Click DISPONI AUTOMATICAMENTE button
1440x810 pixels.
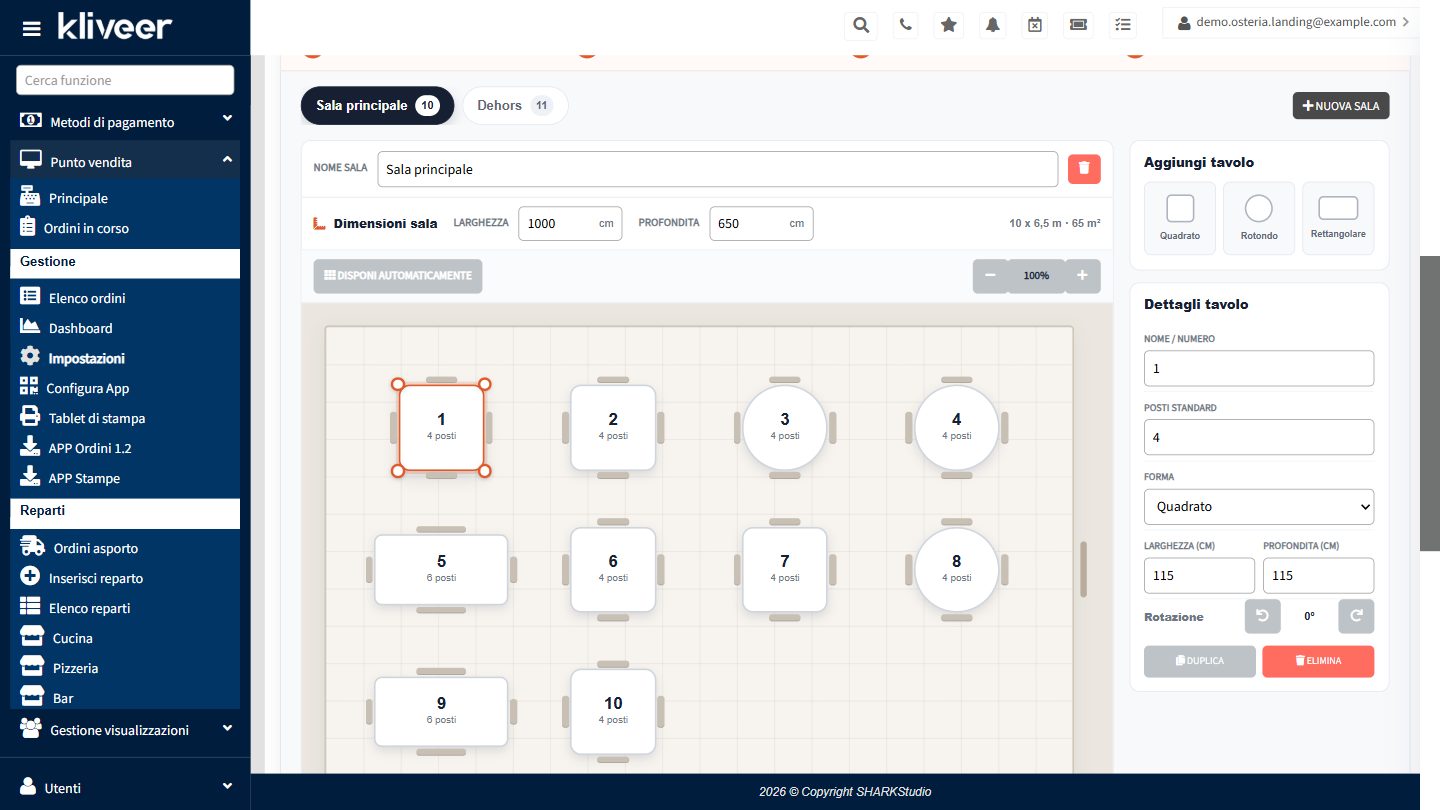398,276
